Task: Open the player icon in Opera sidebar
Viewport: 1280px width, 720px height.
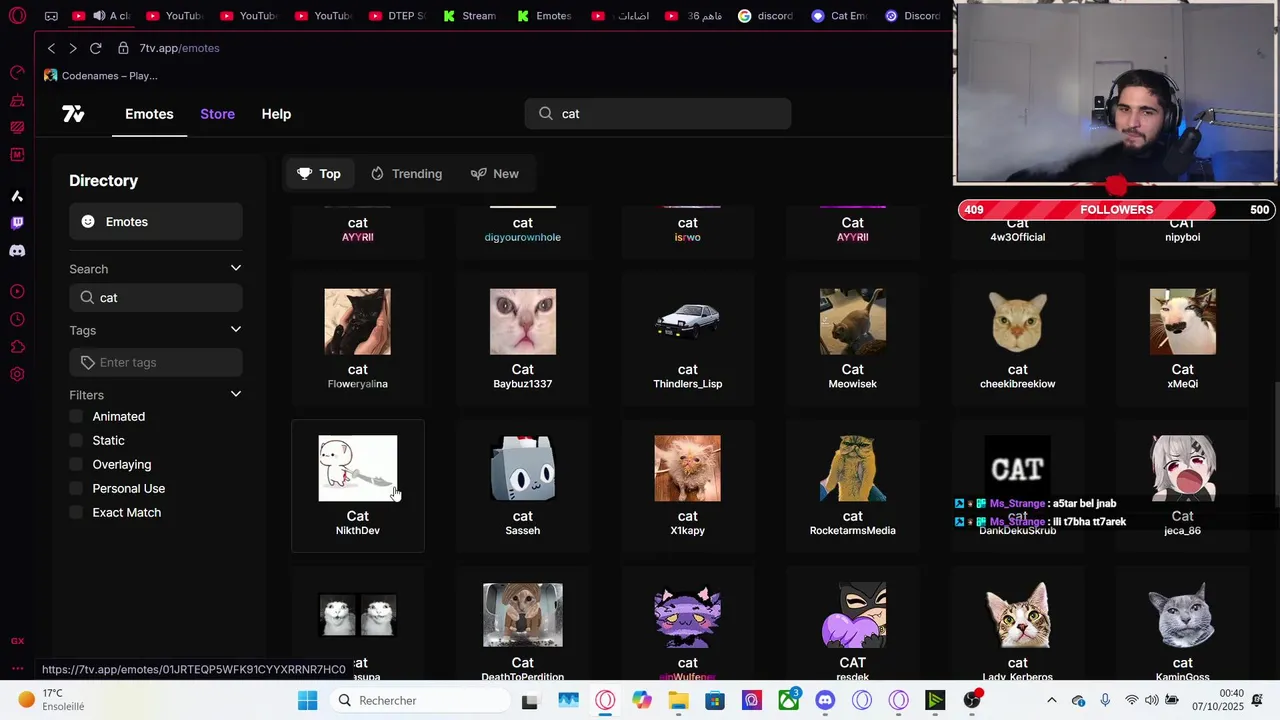Action: pyautogui.click(x=17, y=292)
